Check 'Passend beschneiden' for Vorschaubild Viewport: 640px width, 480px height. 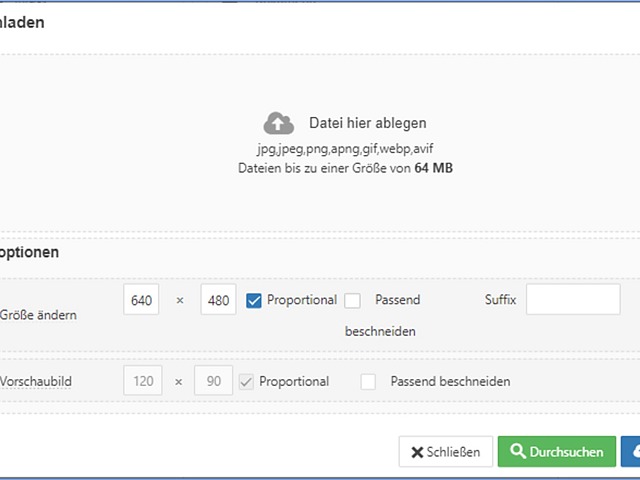point(369,381)
